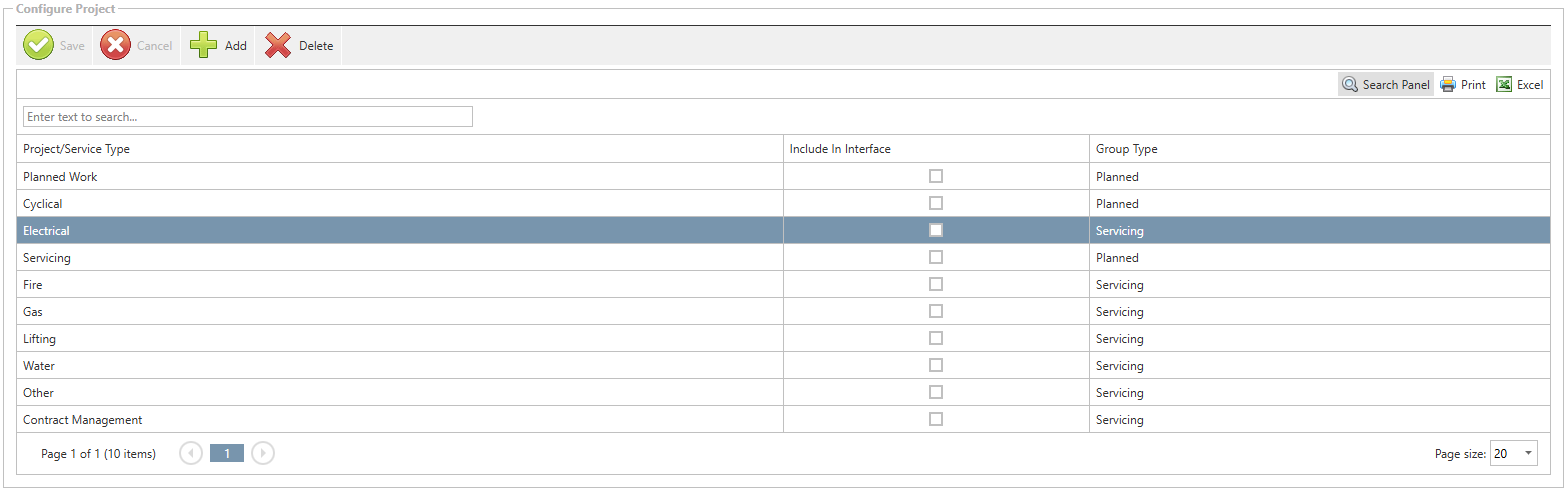Viewport: 1567px width, 491px height.
Task: Click page number 1 button
Action: tap(227, 453)
